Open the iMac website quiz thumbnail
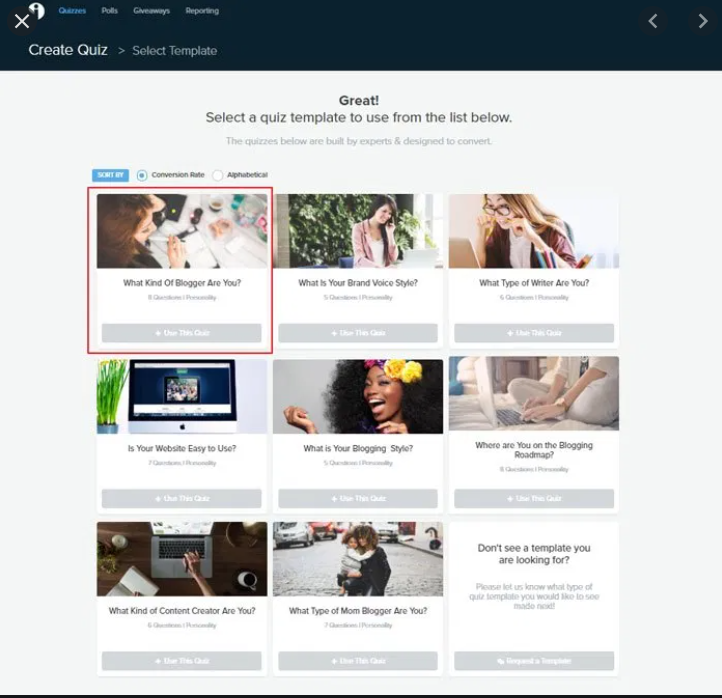This screenshot has width=722, height=698. 182,396
